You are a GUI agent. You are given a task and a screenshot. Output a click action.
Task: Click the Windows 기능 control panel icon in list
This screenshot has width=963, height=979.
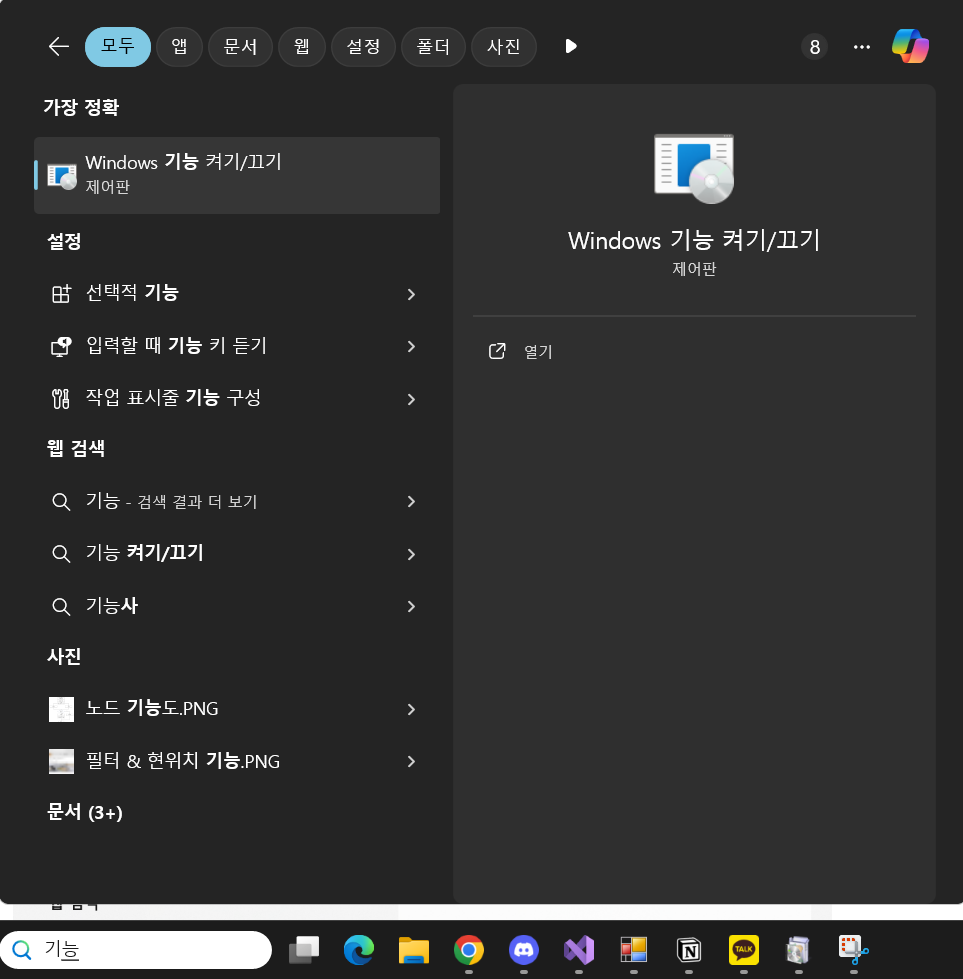[62, 177]
